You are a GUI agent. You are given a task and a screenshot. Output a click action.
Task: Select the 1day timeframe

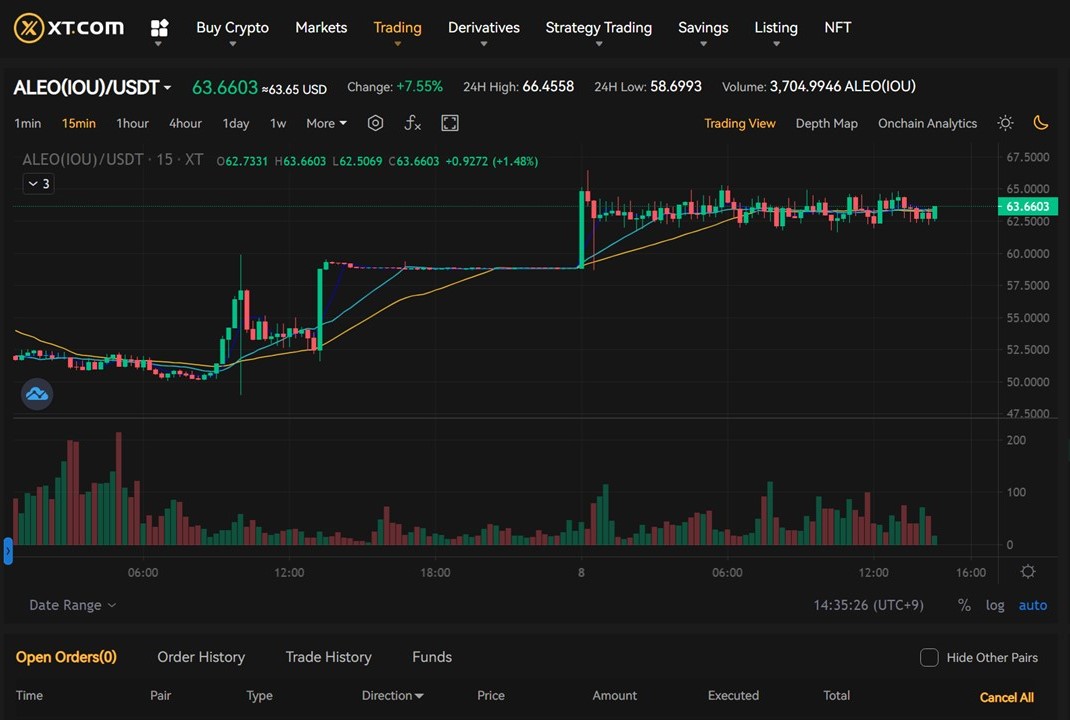point(235,124)
